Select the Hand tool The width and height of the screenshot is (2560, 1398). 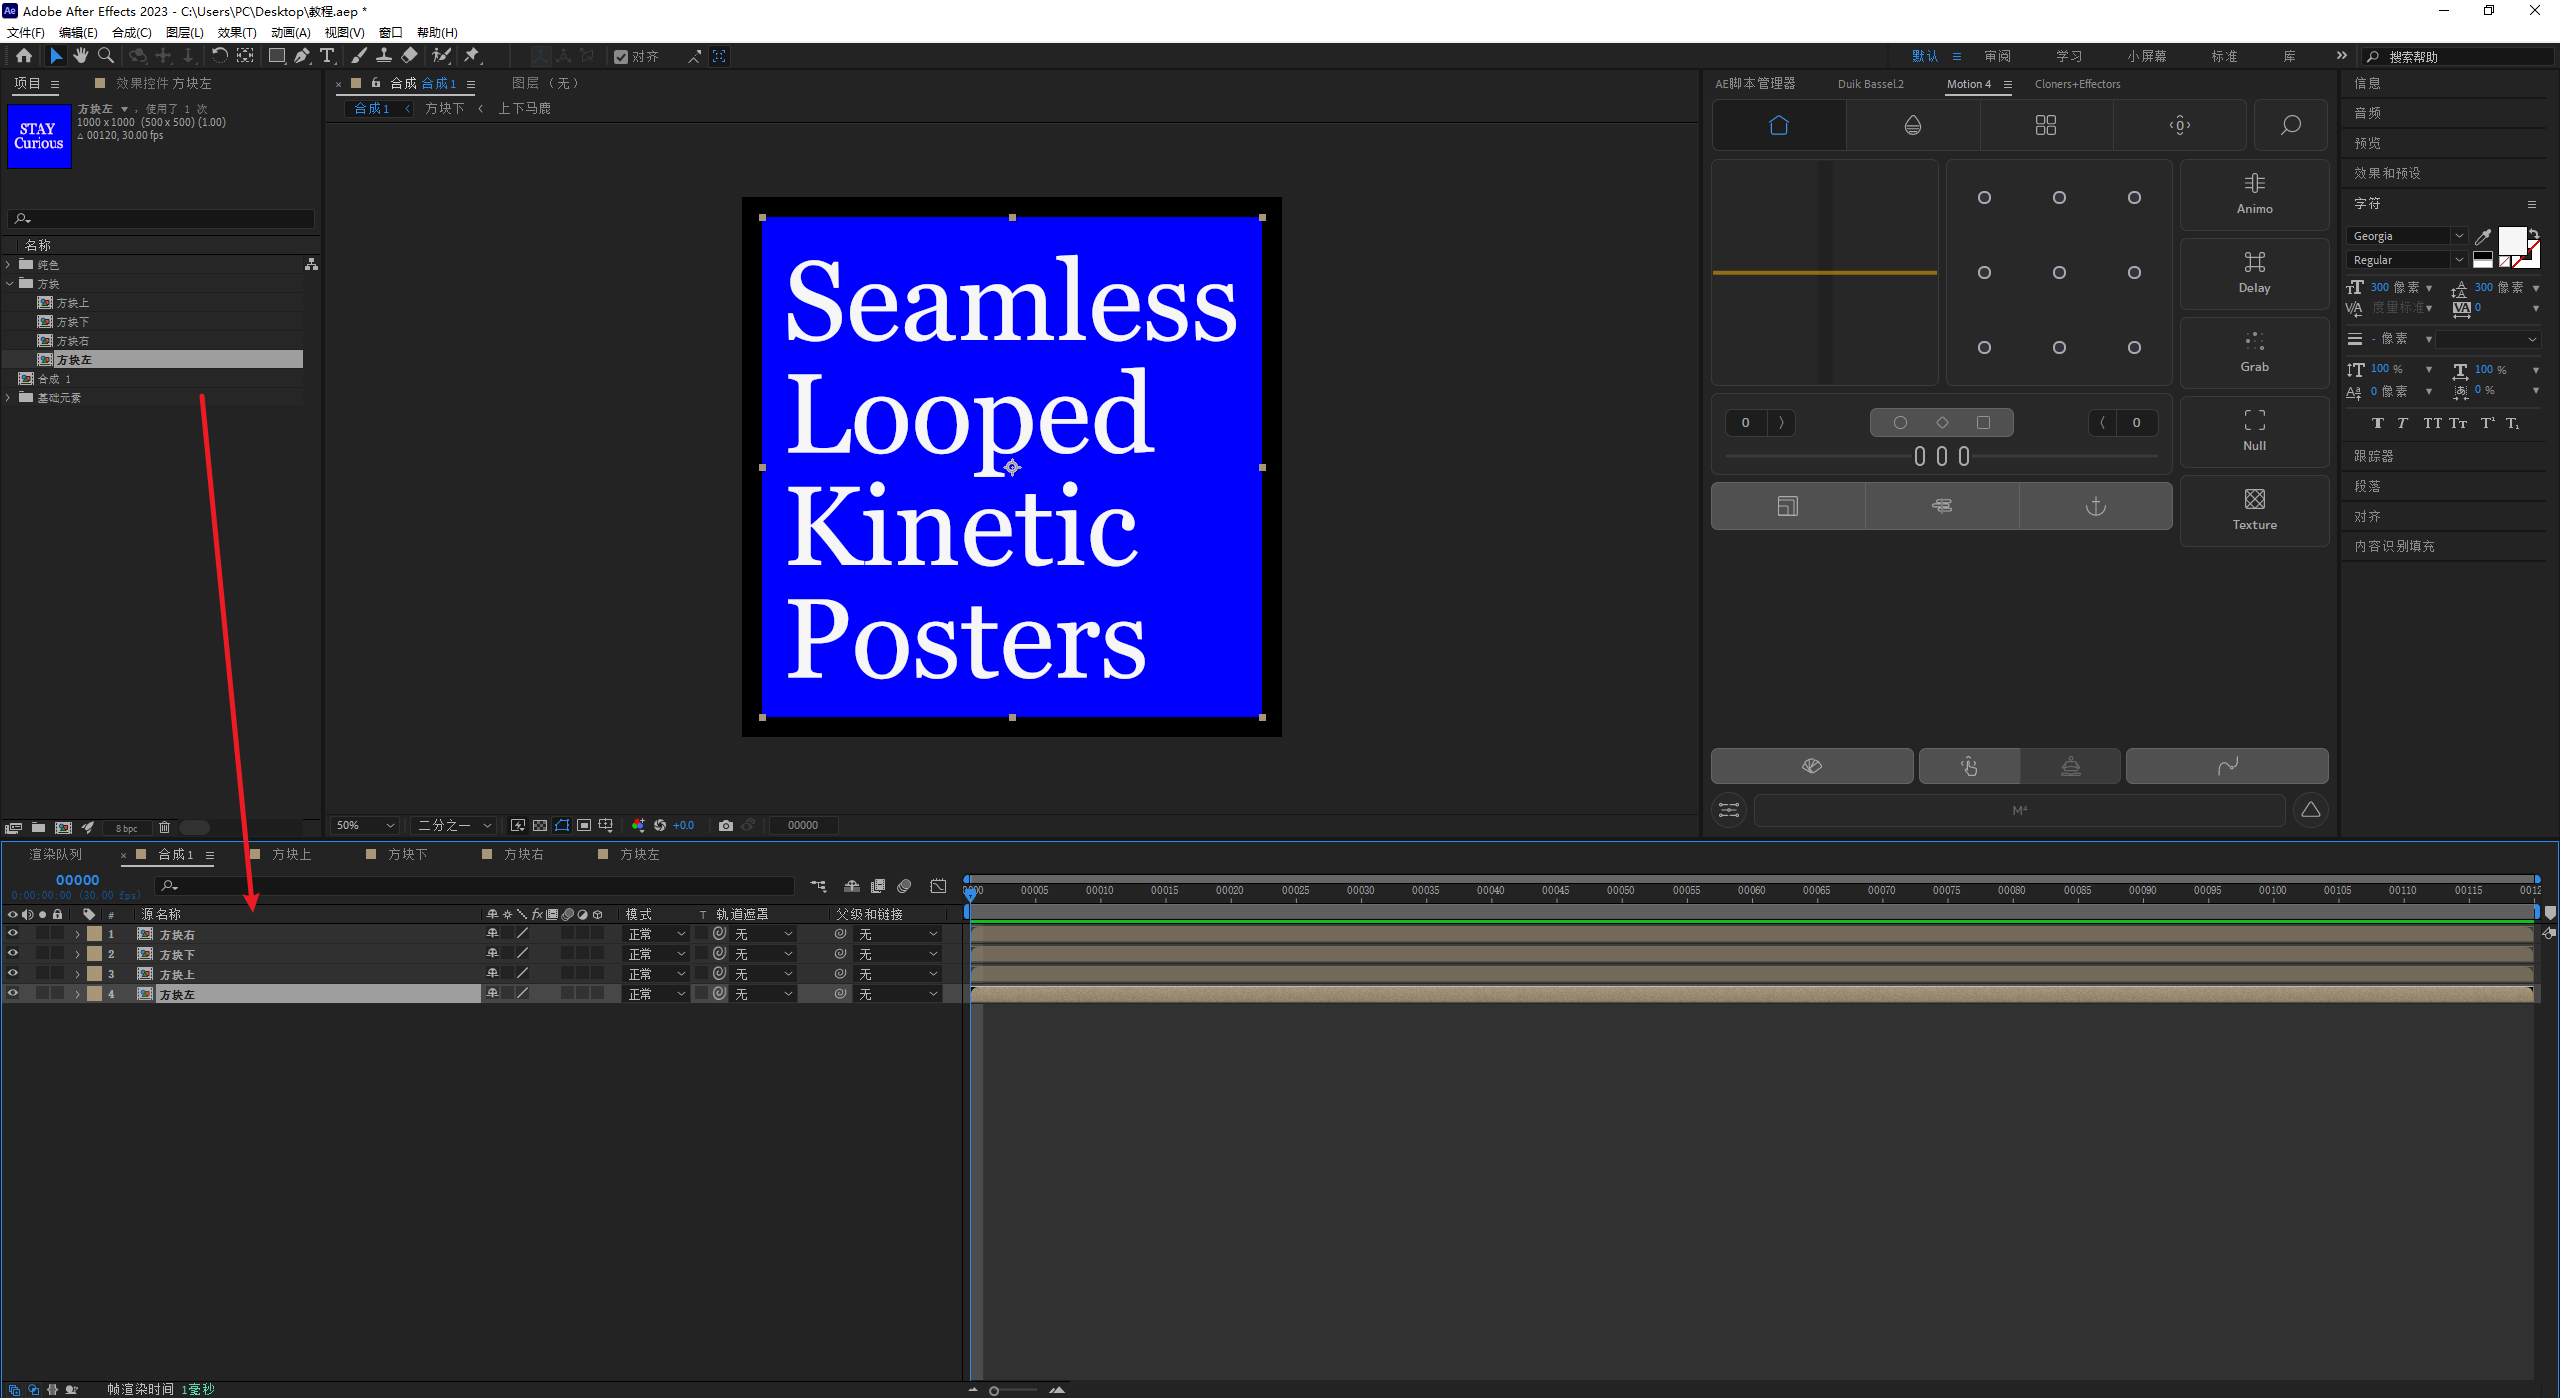81,56
